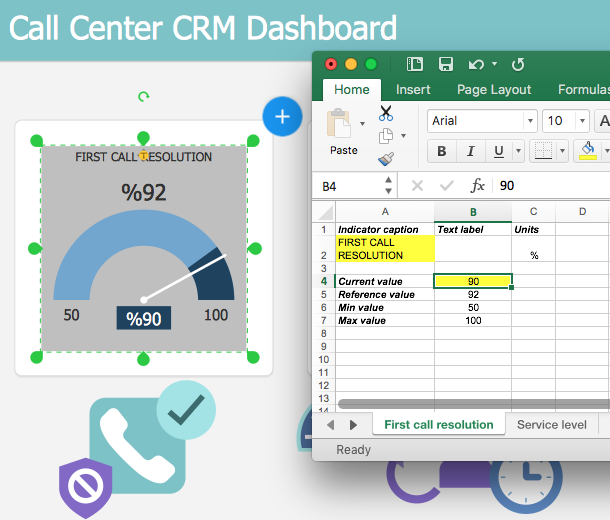The height and width of the screenshot is (520, 610).
Task: Select column C header
Action: (x=533, y=212)
